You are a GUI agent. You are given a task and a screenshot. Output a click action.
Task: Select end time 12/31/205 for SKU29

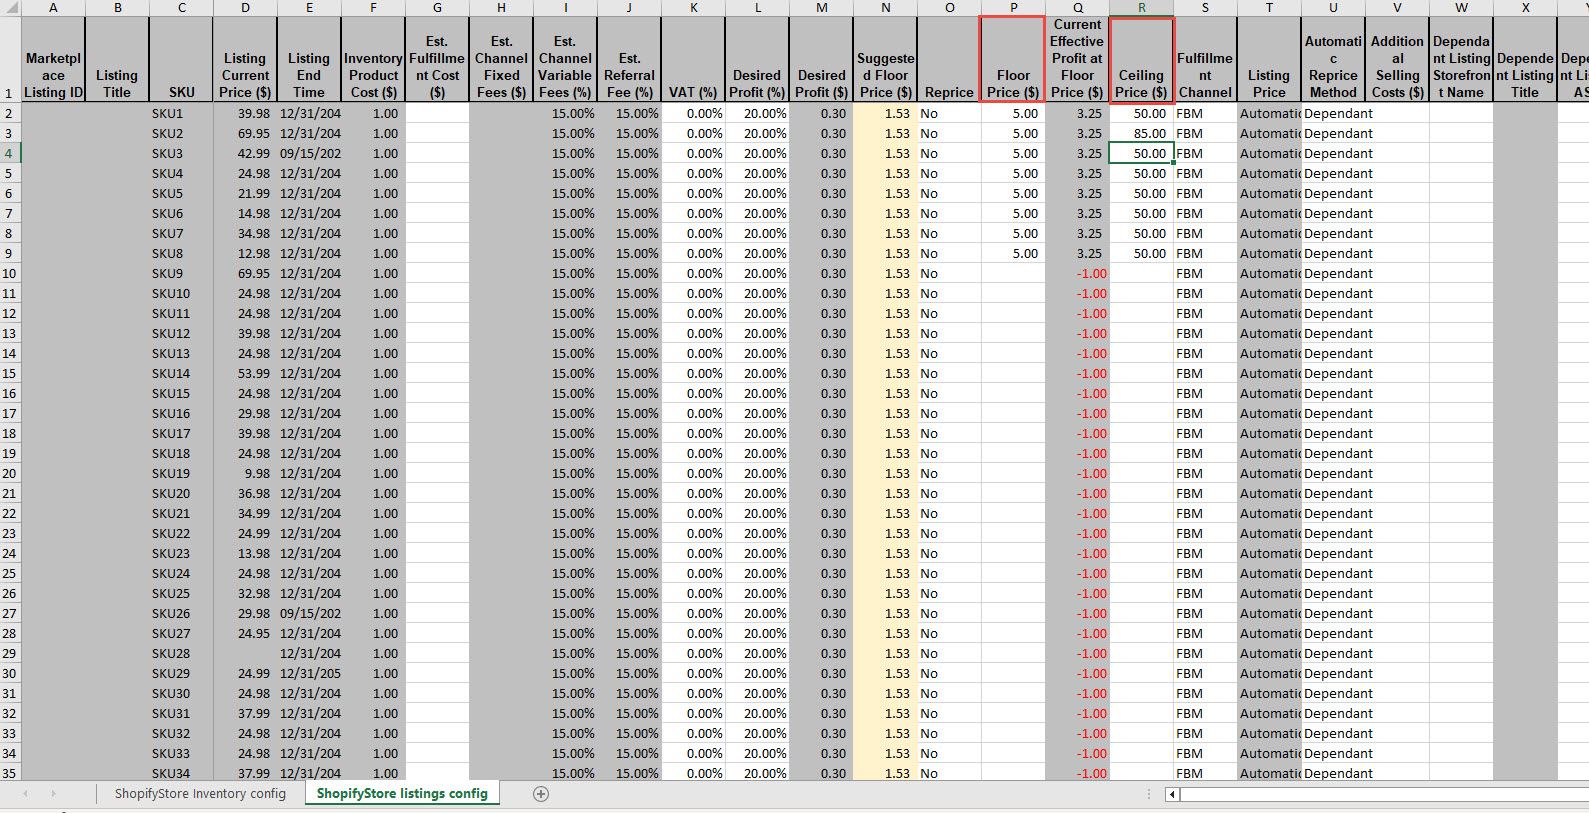[x=309, y=673]
